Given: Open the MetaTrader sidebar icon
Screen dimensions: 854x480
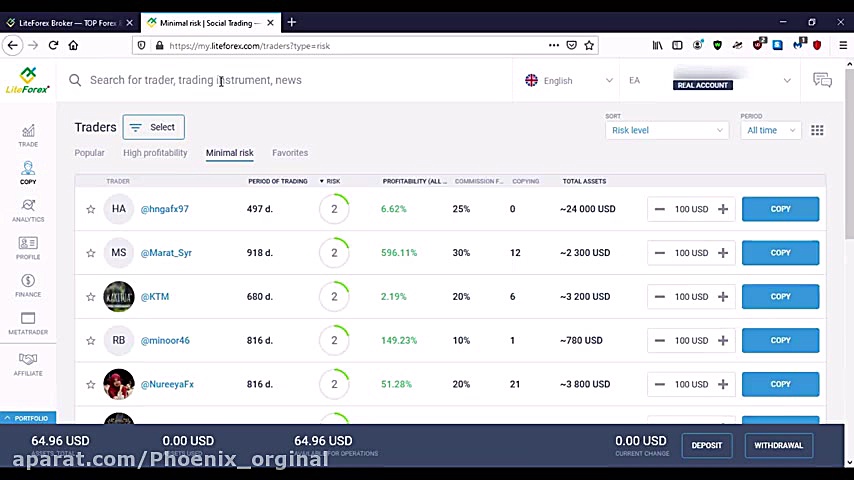Looking at the screenshot, I should (x=28, y=323).
